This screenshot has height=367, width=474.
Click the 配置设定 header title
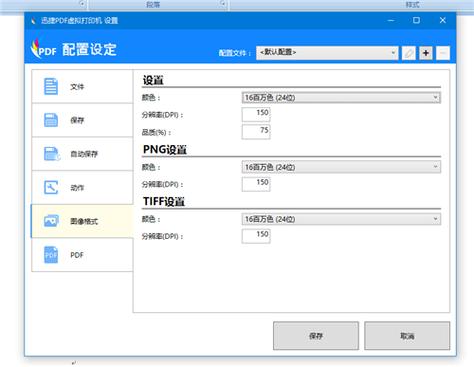tap(89, 49)
